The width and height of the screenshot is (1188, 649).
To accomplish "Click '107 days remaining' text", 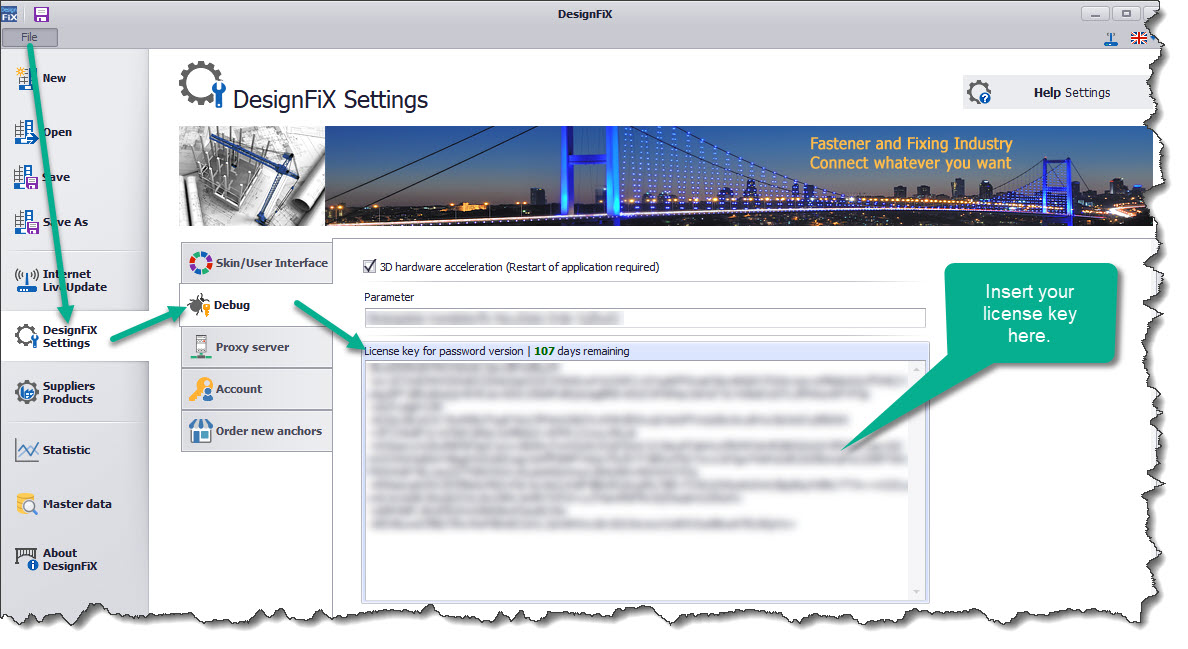I will pyautogui.click(x=582, y=351).
